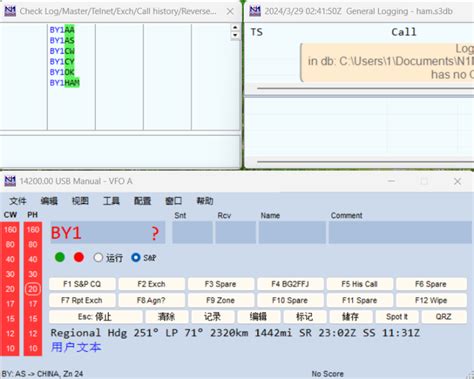Select CW 20 band button
The height and width of the screenshot is (379, 474).
(10, 289)
